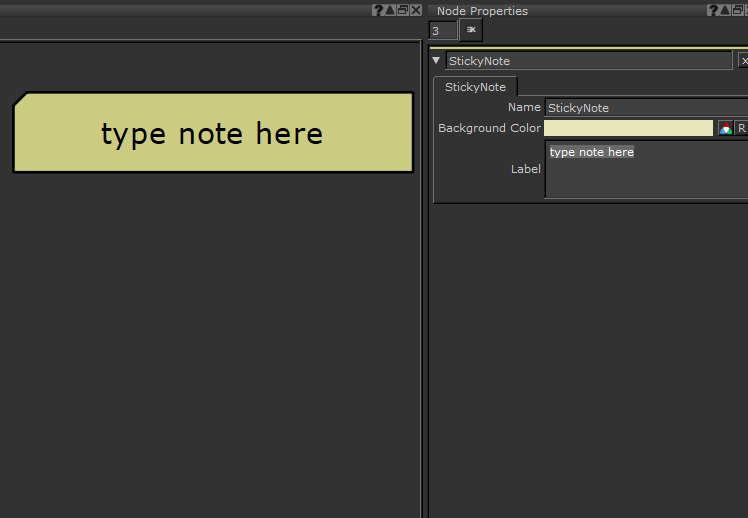Image resolution: width=748 pixels, height=518 pixels.
Task: Float the Node Properties pane
Action: (x=738, y=10)
